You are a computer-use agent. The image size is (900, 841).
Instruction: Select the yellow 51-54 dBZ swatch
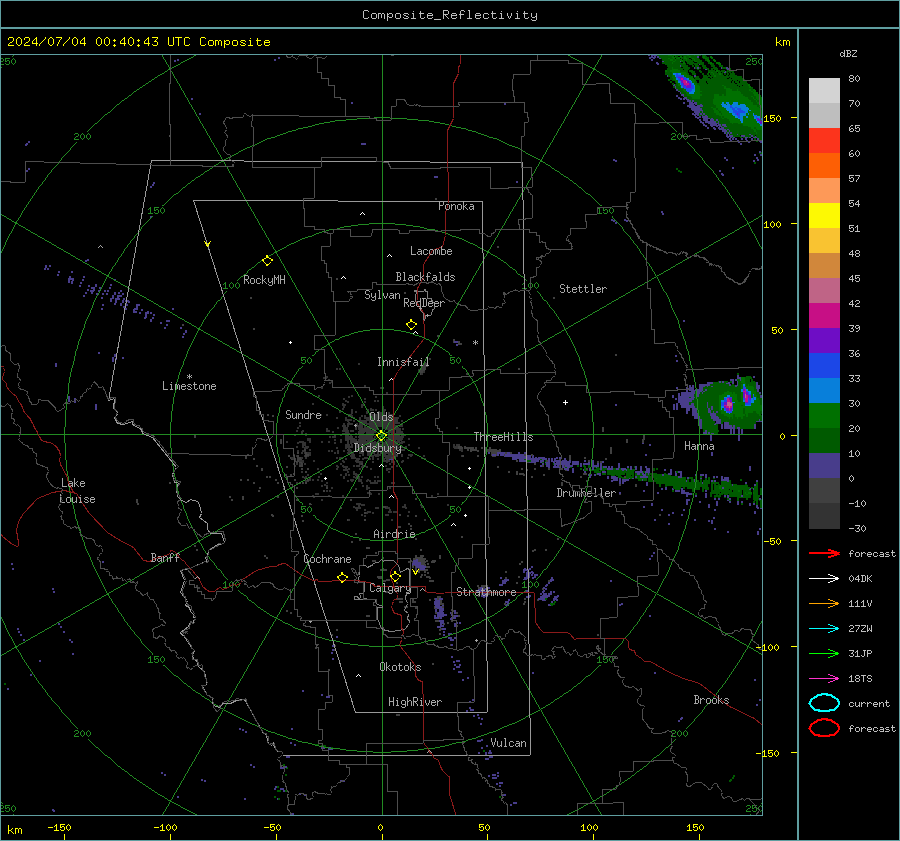[x=824, y=215]
